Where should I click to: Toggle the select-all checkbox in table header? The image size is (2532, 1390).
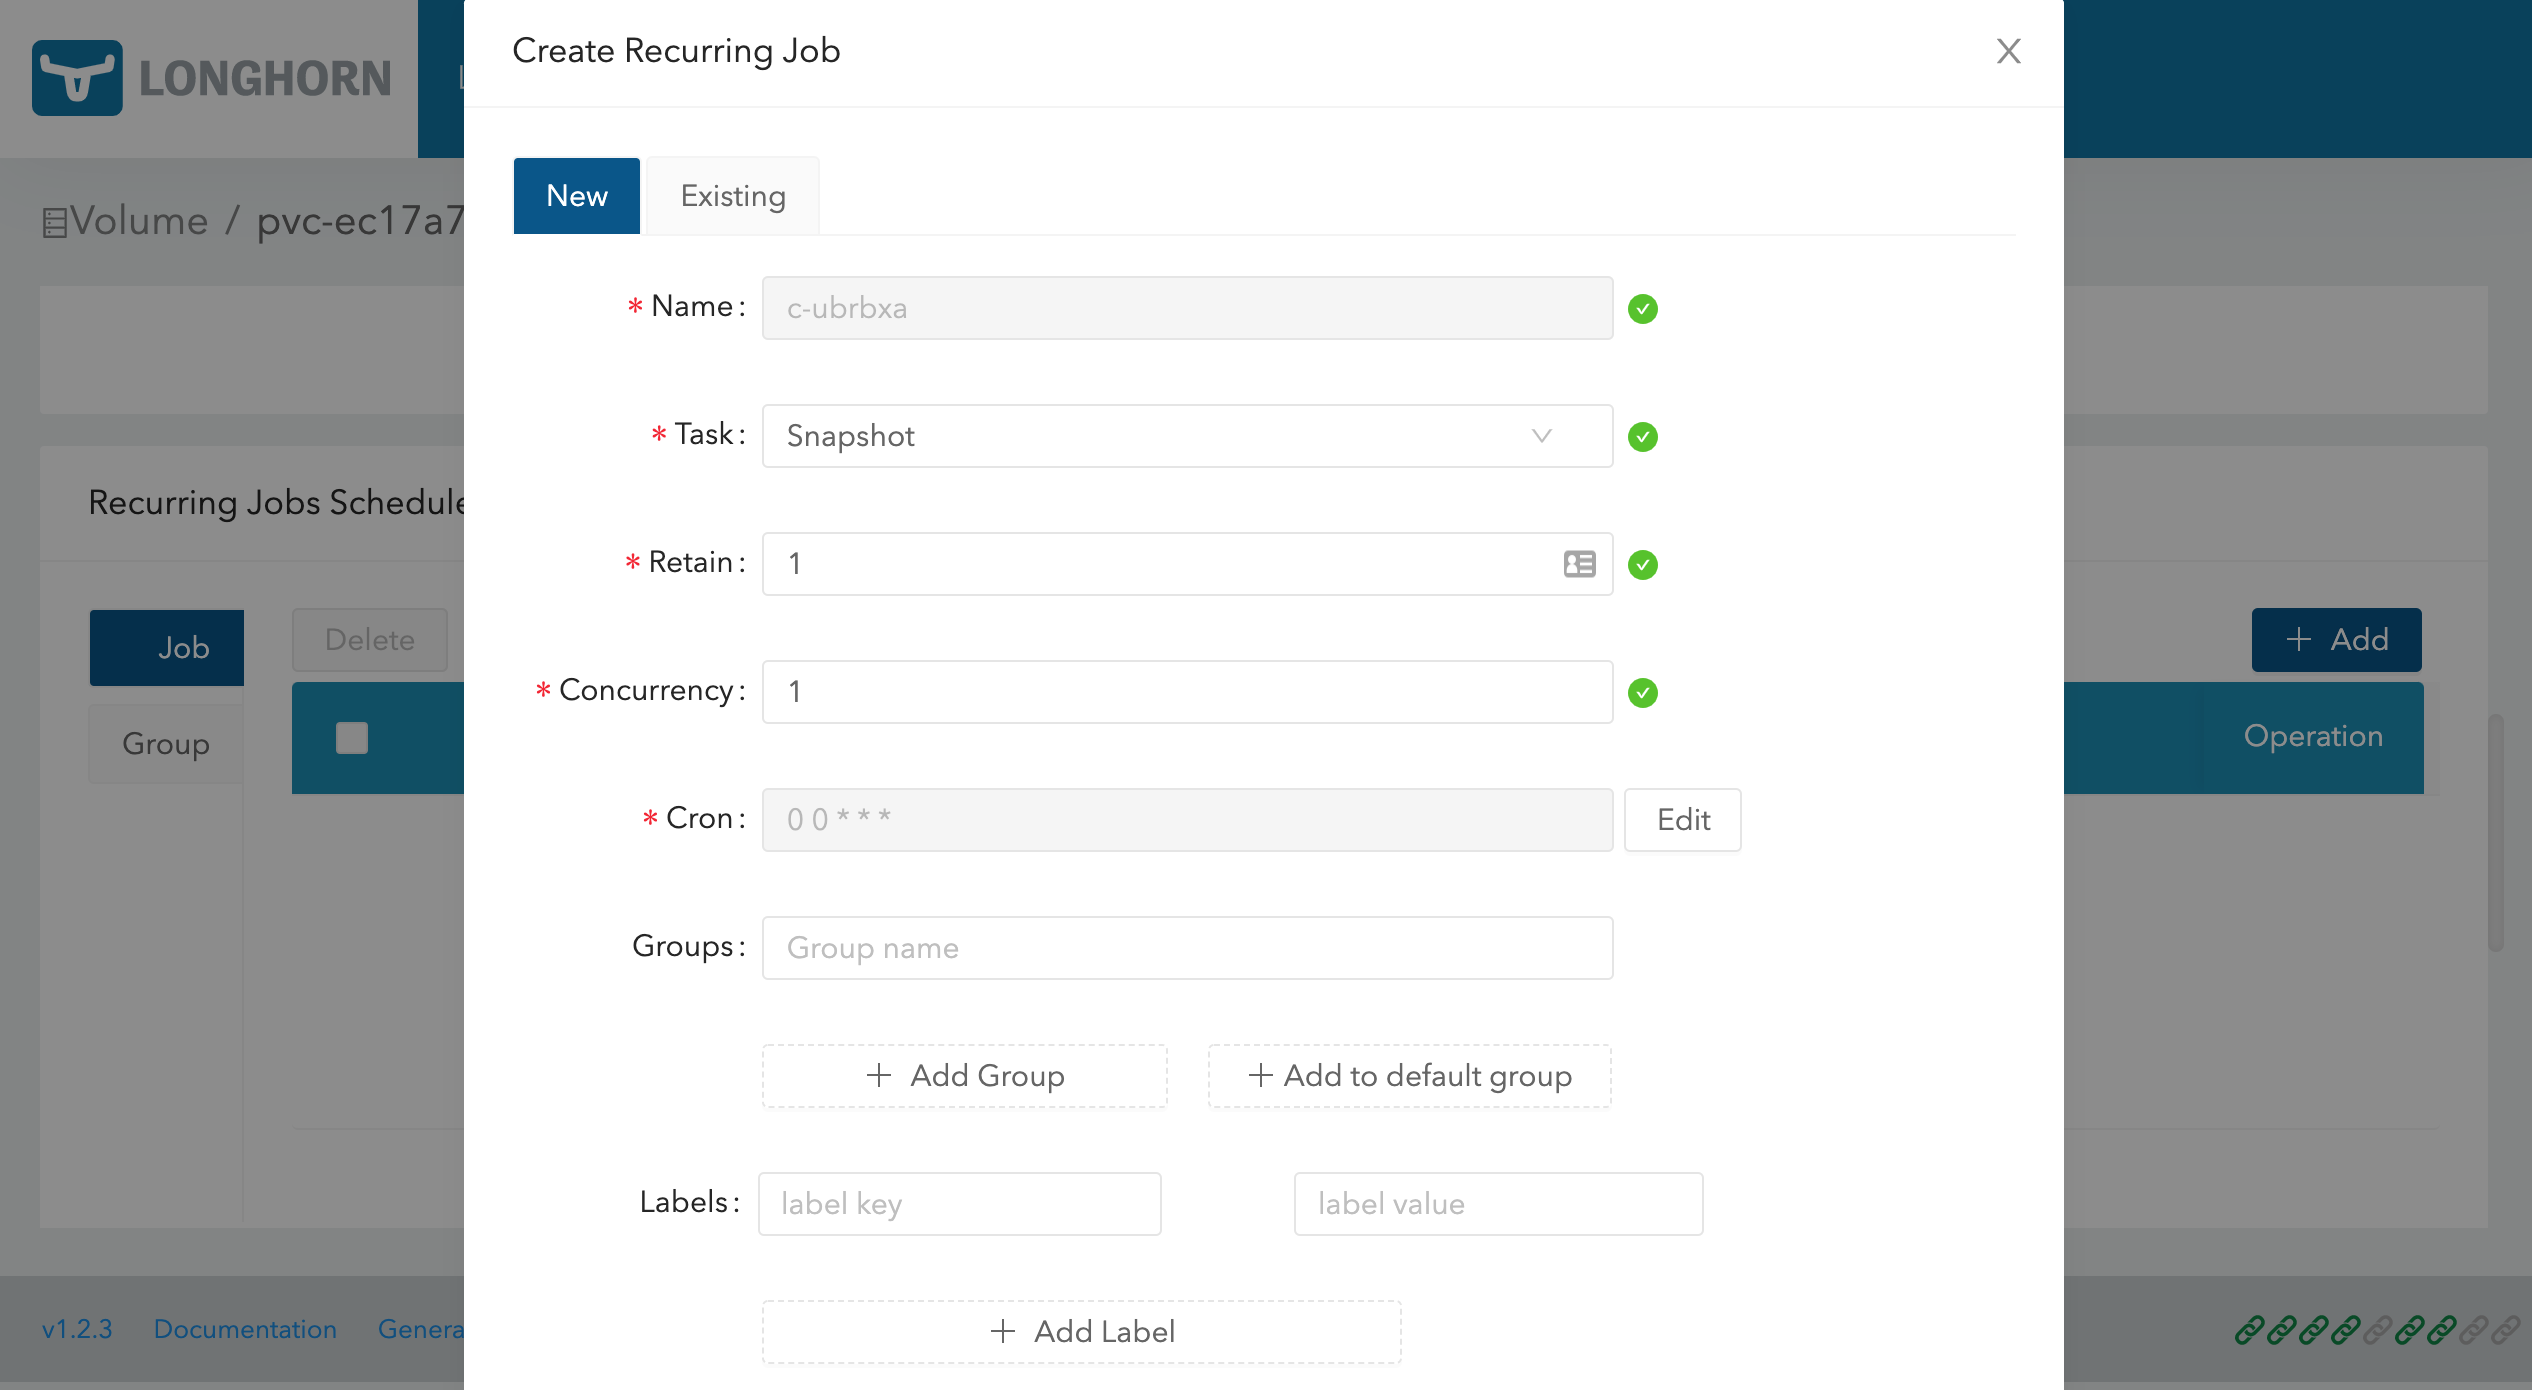point(352,738)
